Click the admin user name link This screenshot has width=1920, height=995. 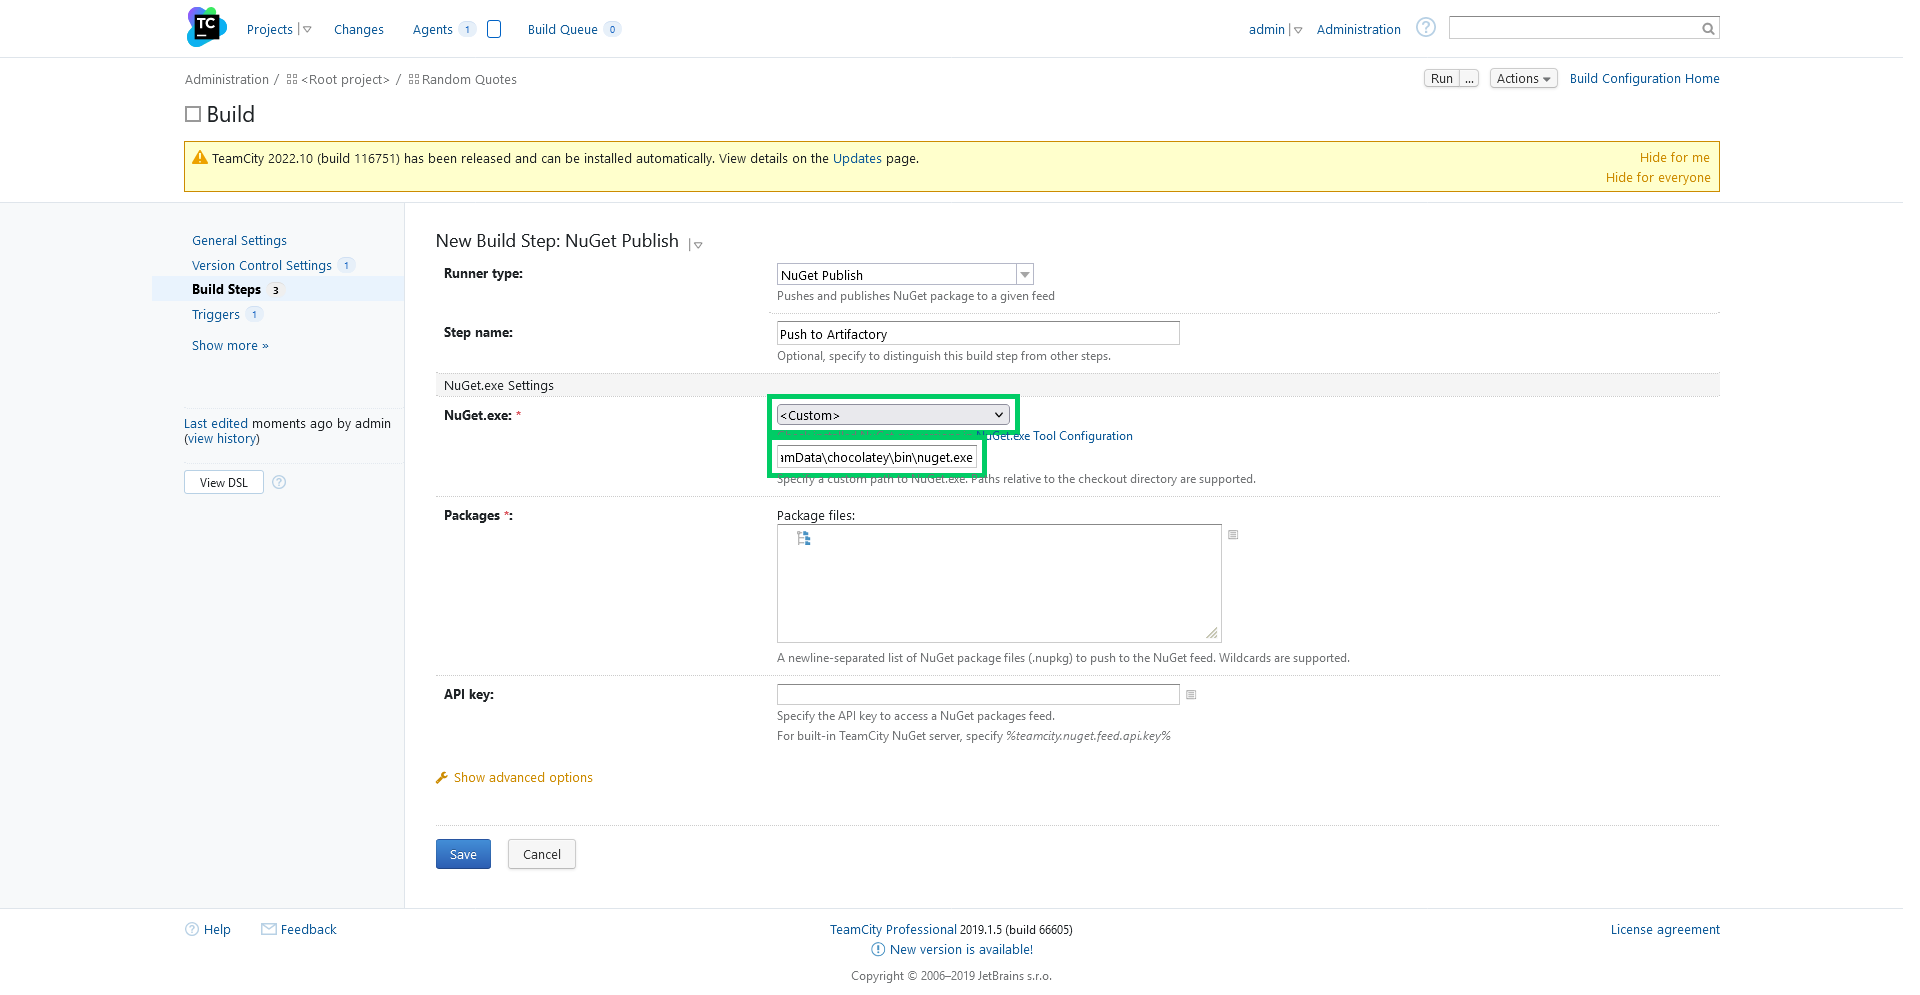tap(1267, 29)
